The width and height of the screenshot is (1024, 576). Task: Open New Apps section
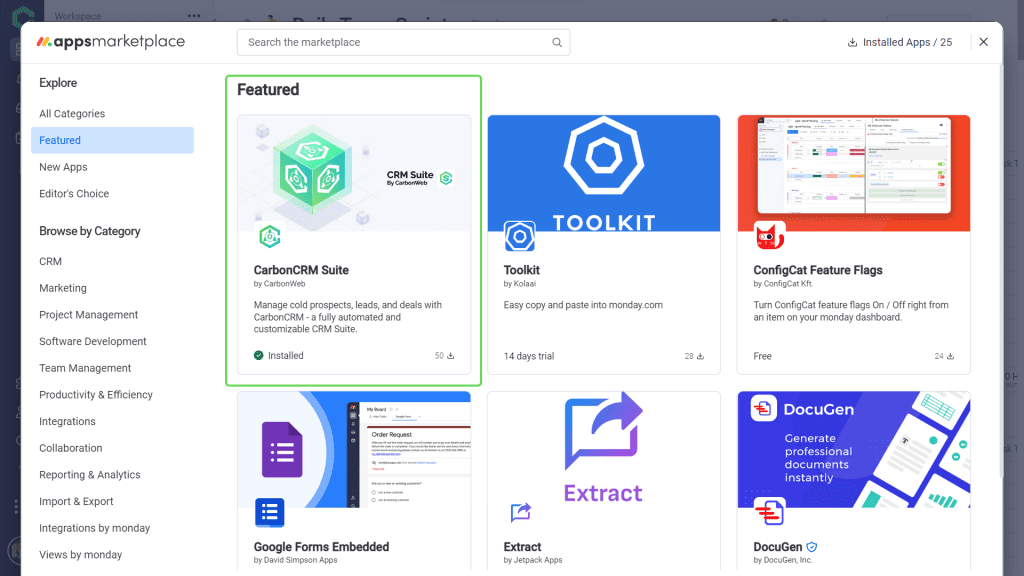(x=63, y=167)
